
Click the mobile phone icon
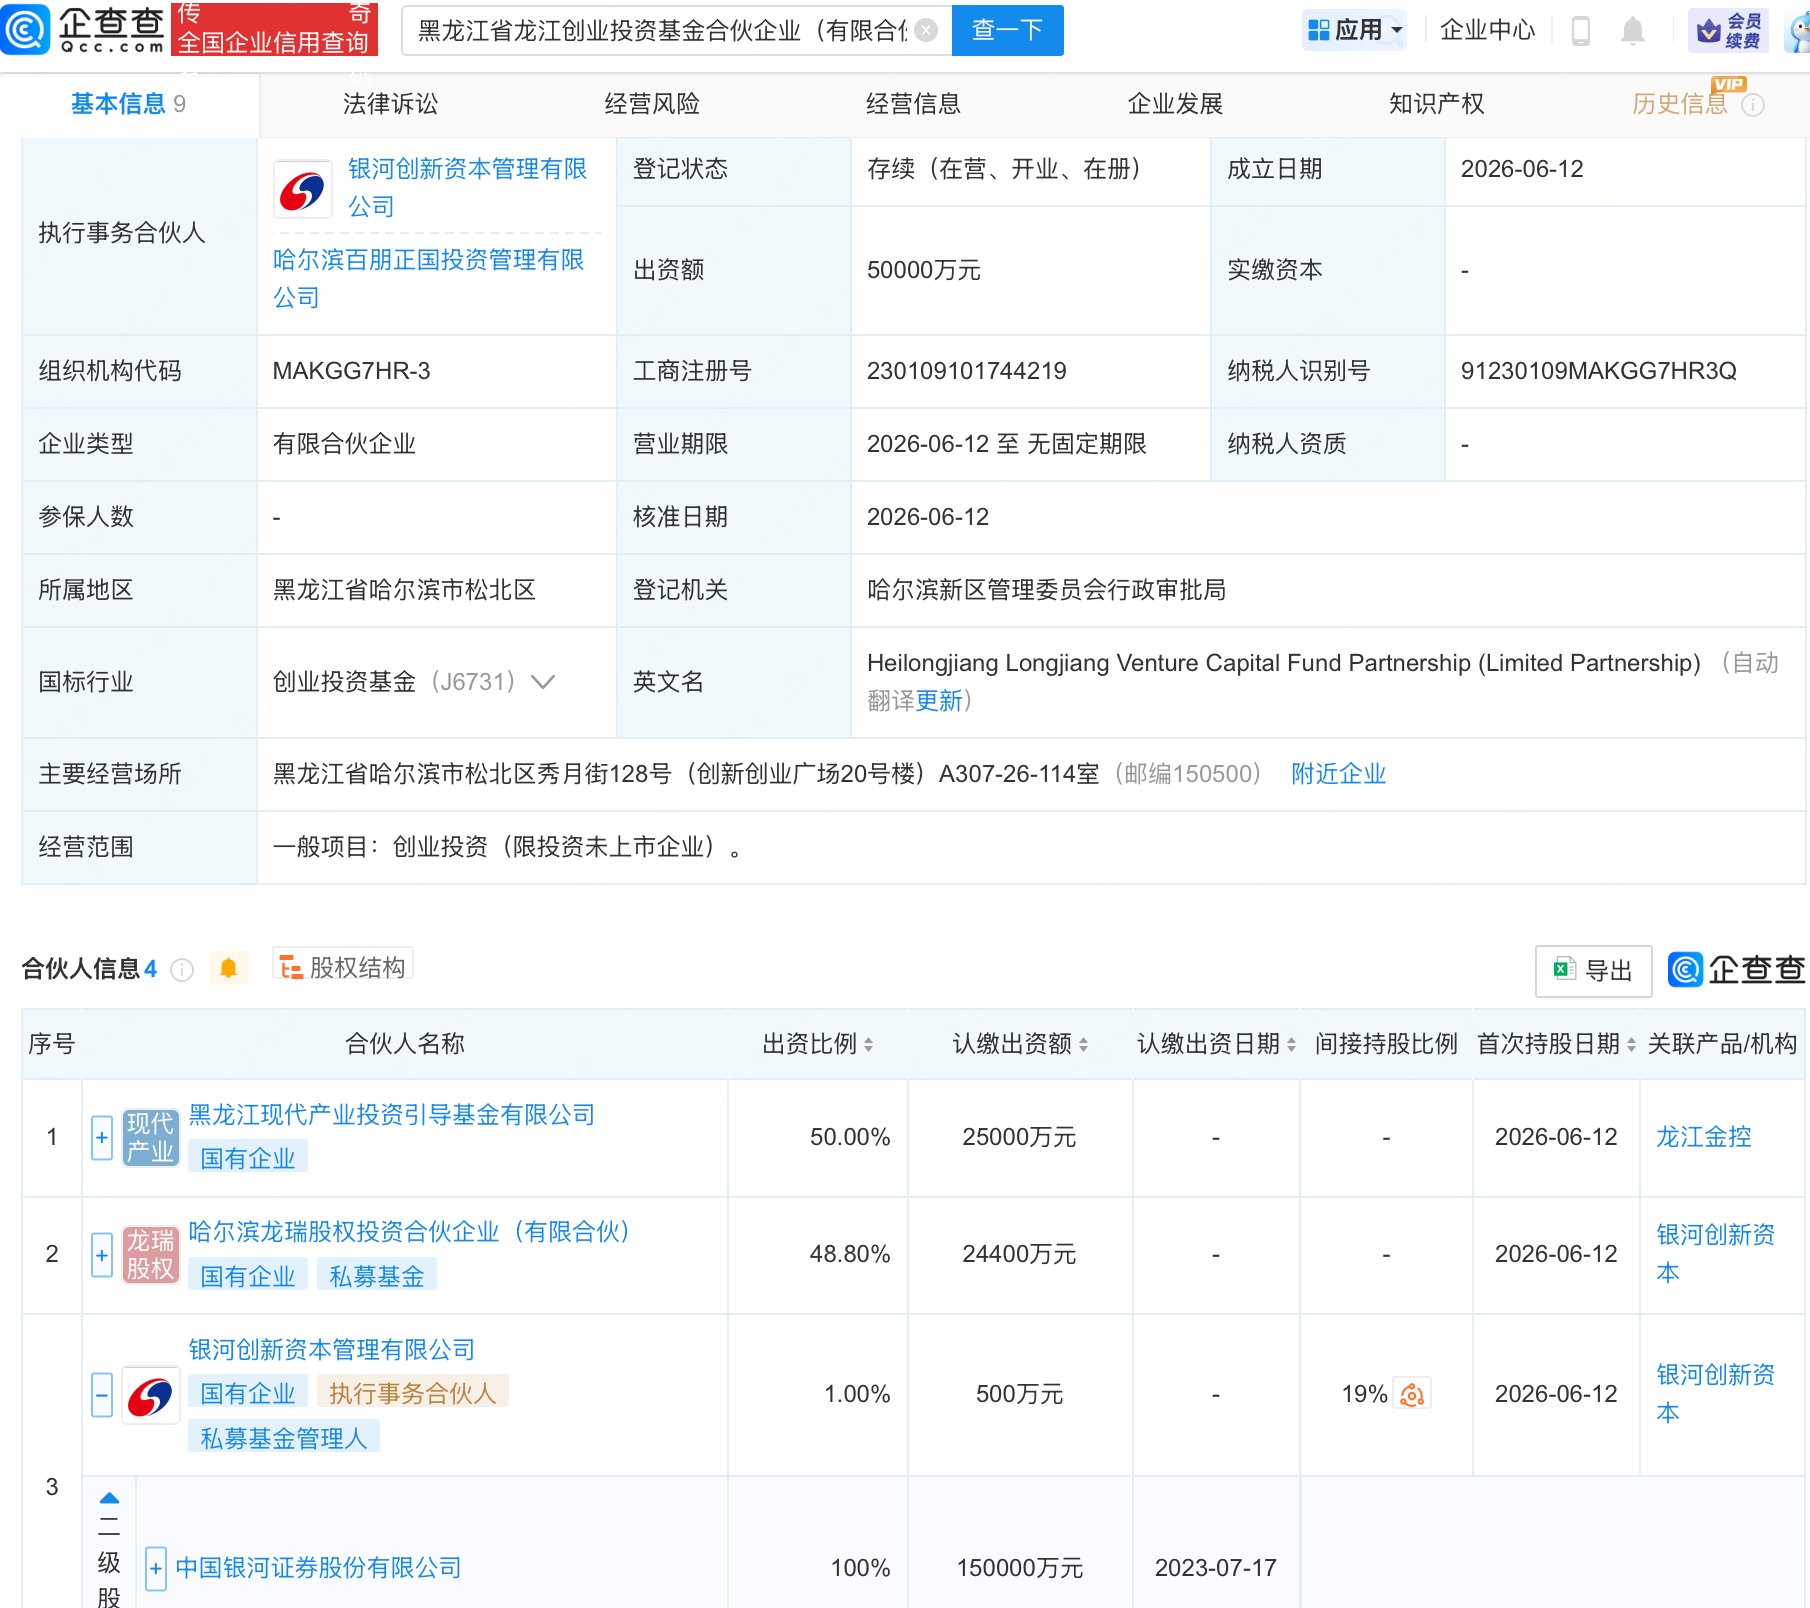tap(1581, 31)
